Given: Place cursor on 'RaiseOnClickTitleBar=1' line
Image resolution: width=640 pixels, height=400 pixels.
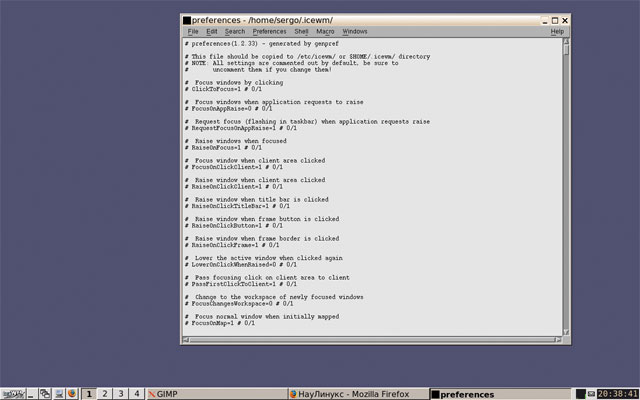Looking at the screenshot, I should (x=237, y=206).
